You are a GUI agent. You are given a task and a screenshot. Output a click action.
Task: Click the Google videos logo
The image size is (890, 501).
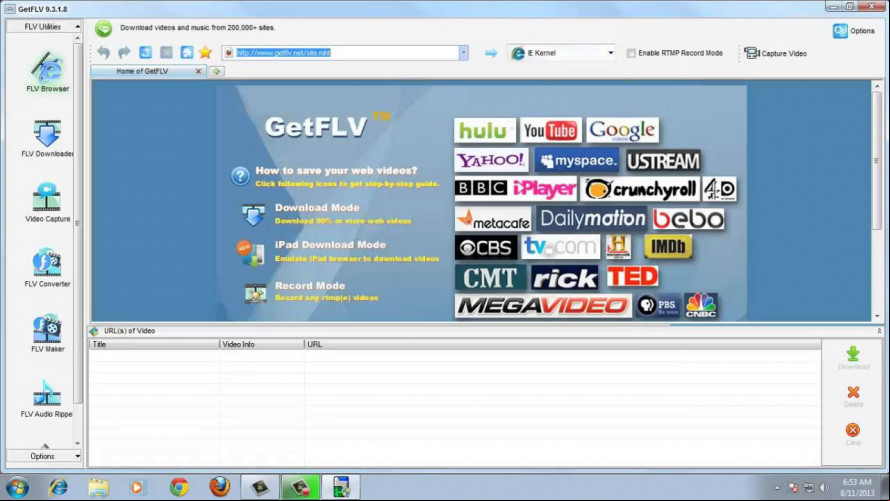tap(622, 130)
